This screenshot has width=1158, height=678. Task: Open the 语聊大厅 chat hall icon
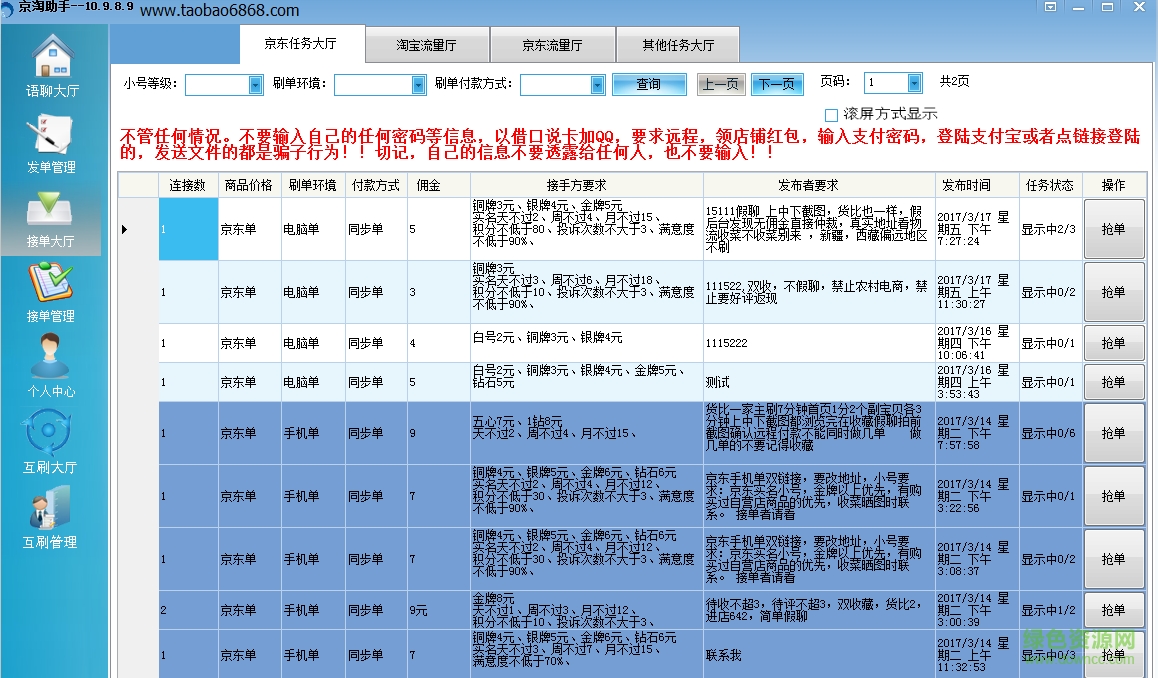[52, 65]
